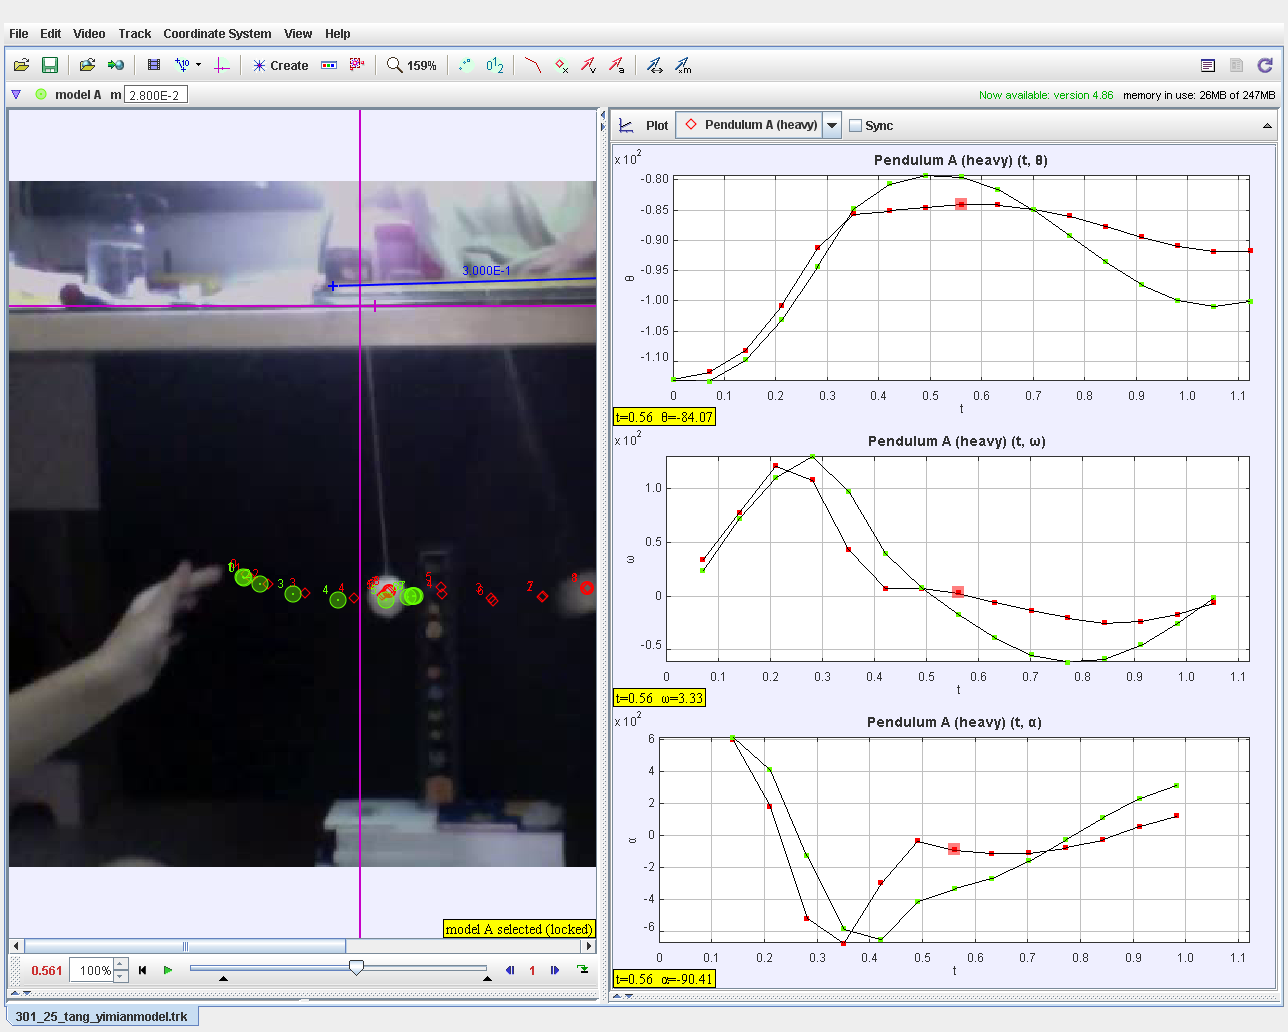Click the Save icon in toolbar
The height and width of the screenshot is (1032, 1288).
pyautogui.click(x=49, y=65)
